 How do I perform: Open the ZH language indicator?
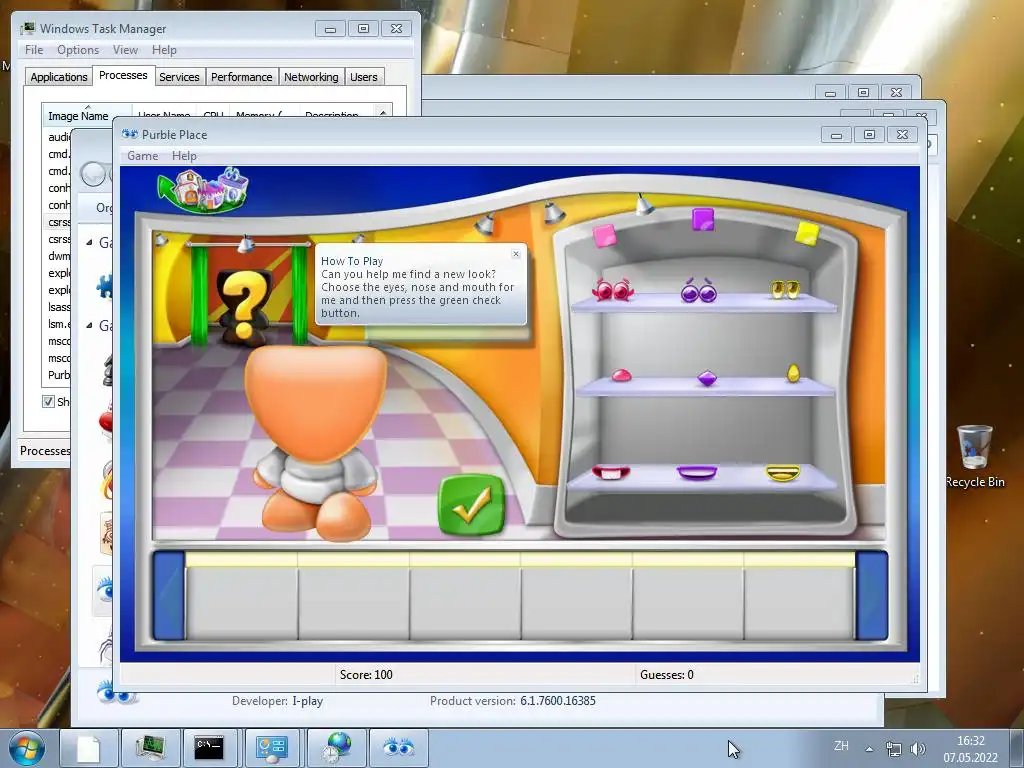(x=841, y=746)
